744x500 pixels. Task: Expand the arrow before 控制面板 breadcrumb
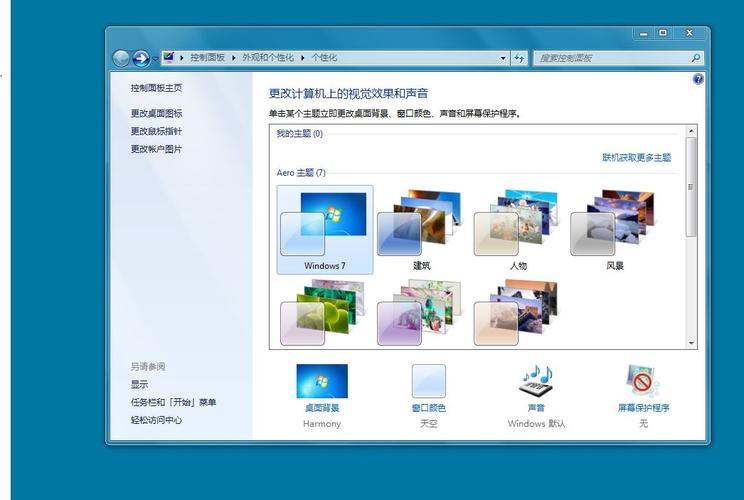182,58
